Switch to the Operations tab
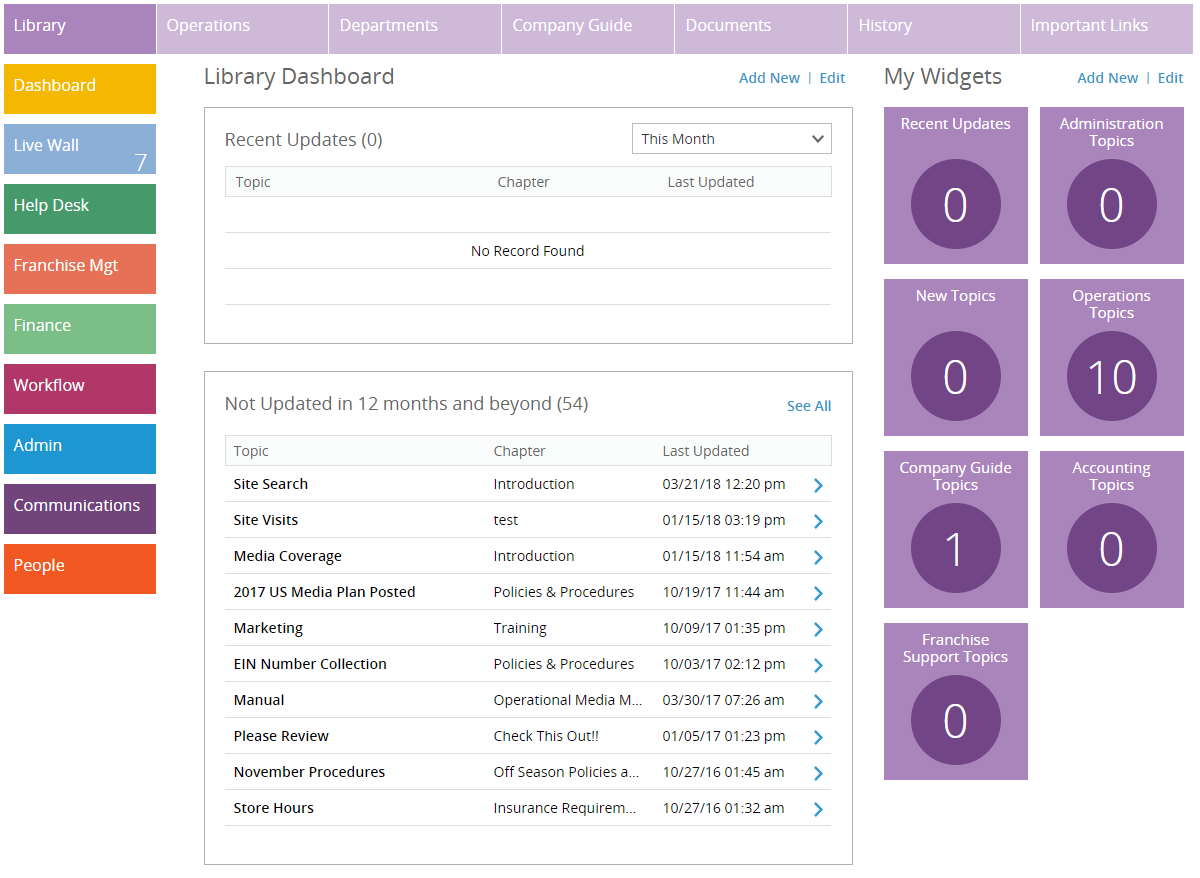 click(x=243, y=29)
